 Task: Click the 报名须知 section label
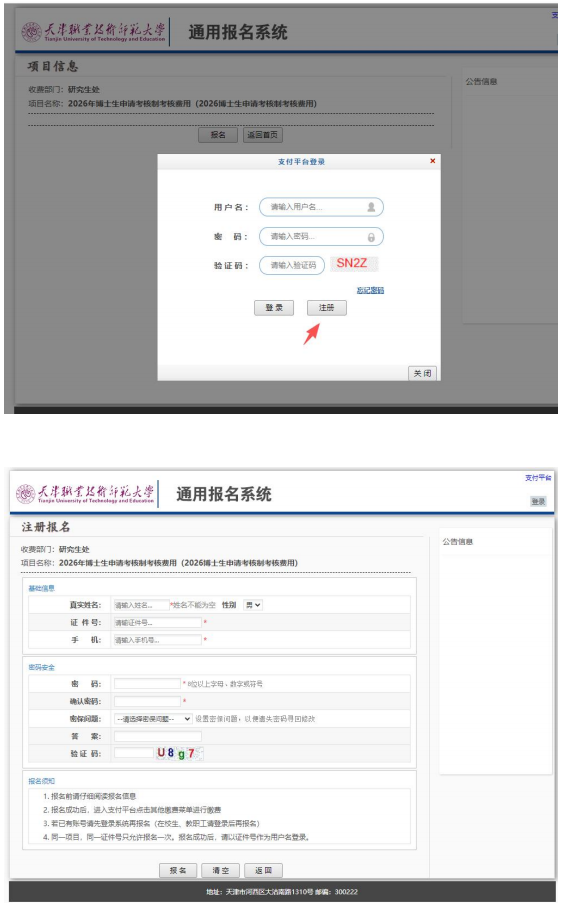tap(42, 781)
